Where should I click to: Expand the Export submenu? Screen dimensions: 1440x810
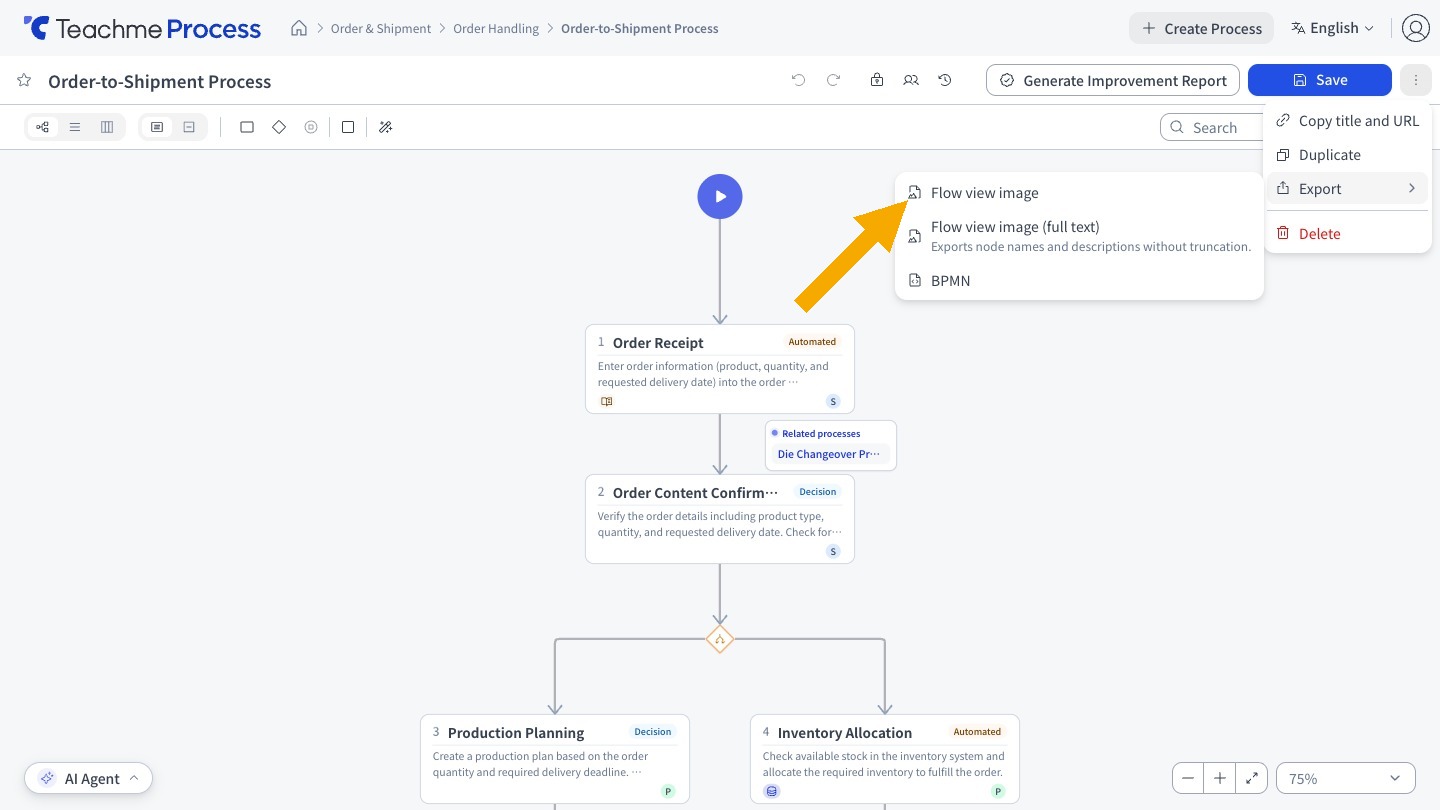(x=1348, y=188)
